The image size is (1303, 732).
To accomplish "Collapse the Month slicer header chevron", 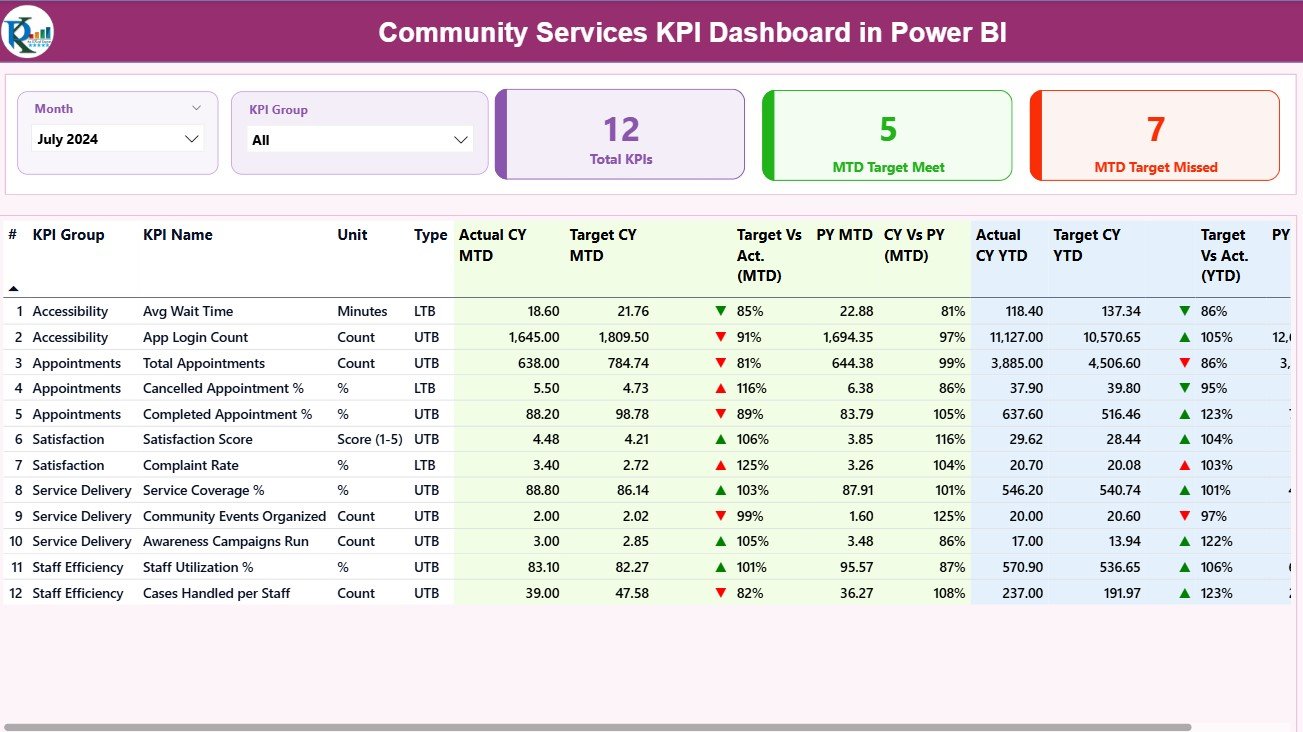I will tap(196, 108).
